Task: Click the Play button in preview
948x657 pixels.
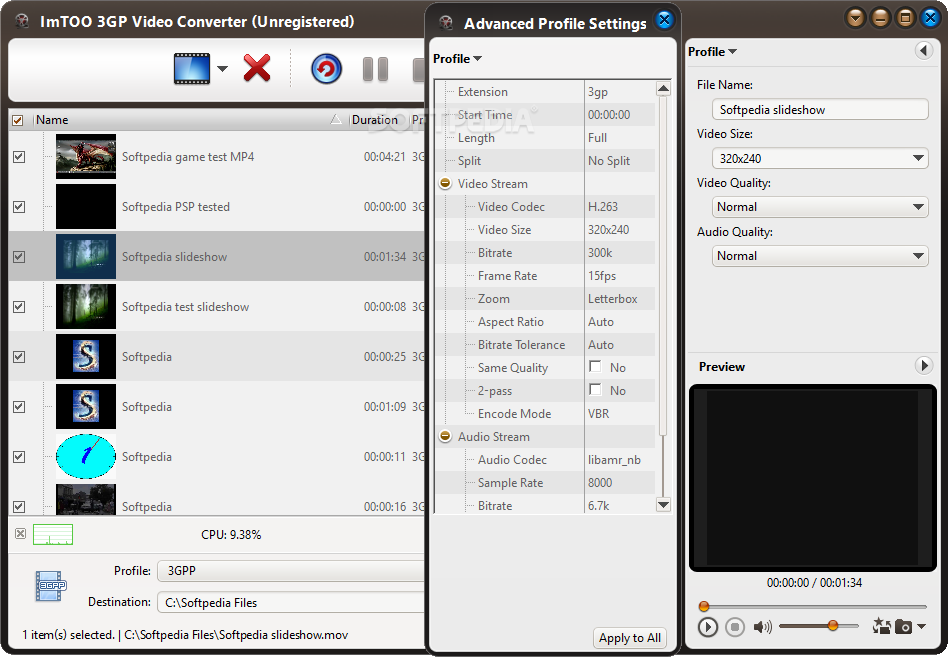Action: pos(707,627)
